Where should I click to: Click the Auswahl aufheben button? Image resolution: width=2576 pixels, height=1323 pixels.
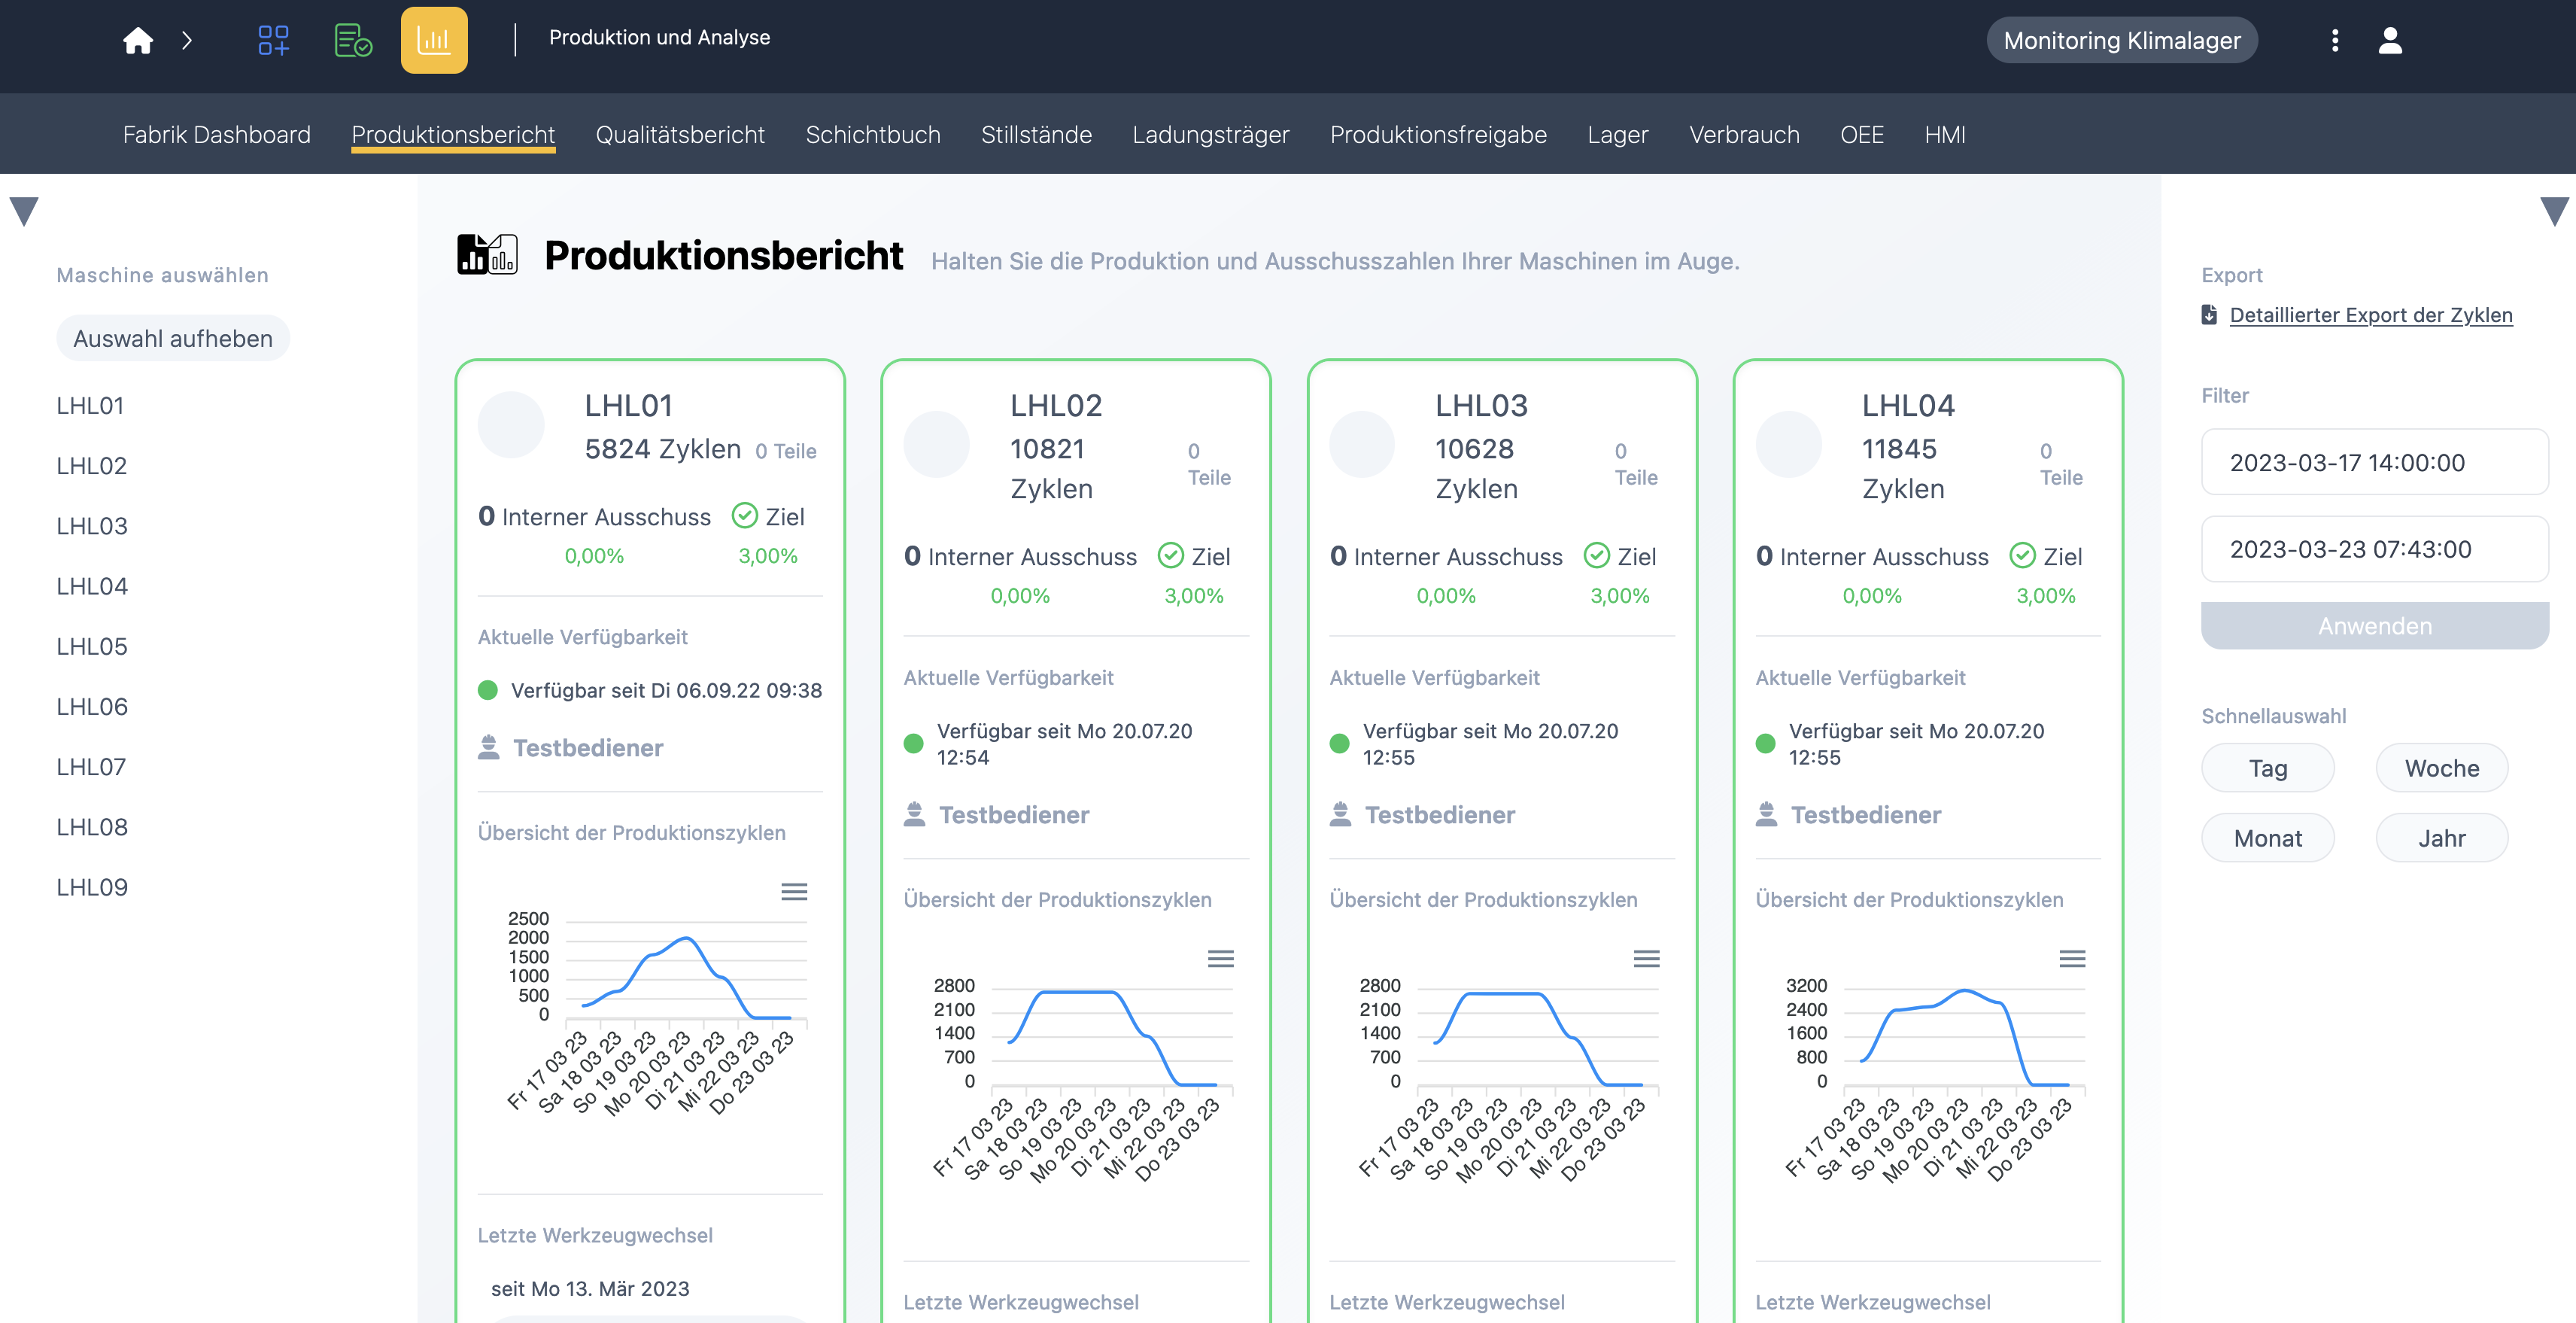pyautogui.click(x=173, y=338)
